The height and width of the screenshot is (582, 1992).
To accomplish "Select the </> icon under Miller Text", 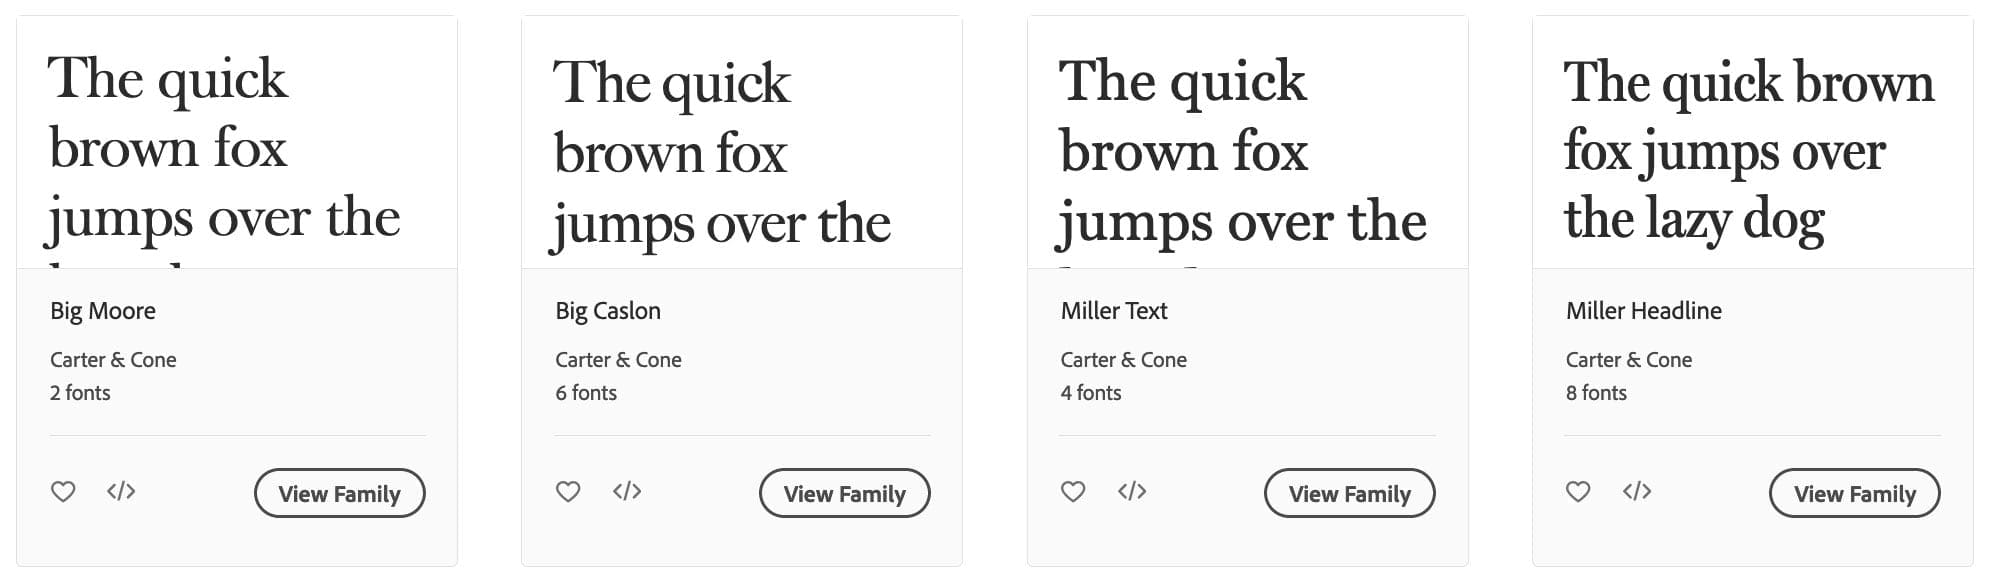I will [x=1134, y=491].
